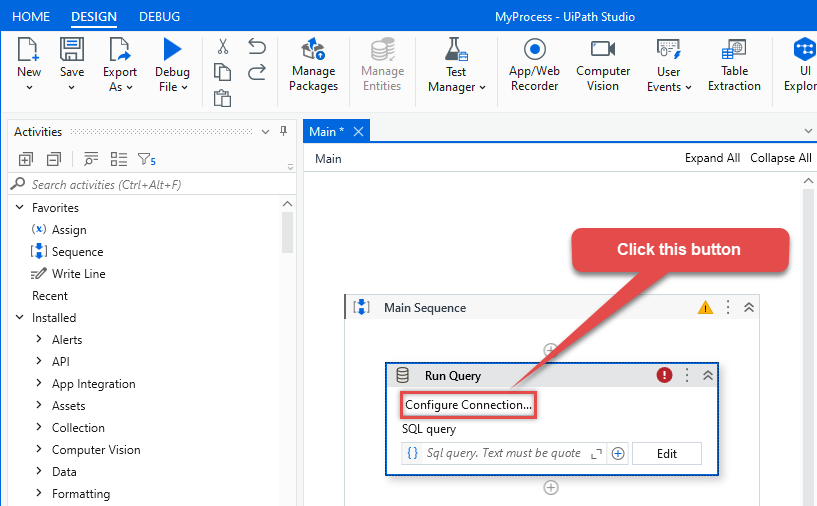Click Configure Connection button
This screenshot has height=506, width=817.
pyautogui.click(x=468, y=405)
